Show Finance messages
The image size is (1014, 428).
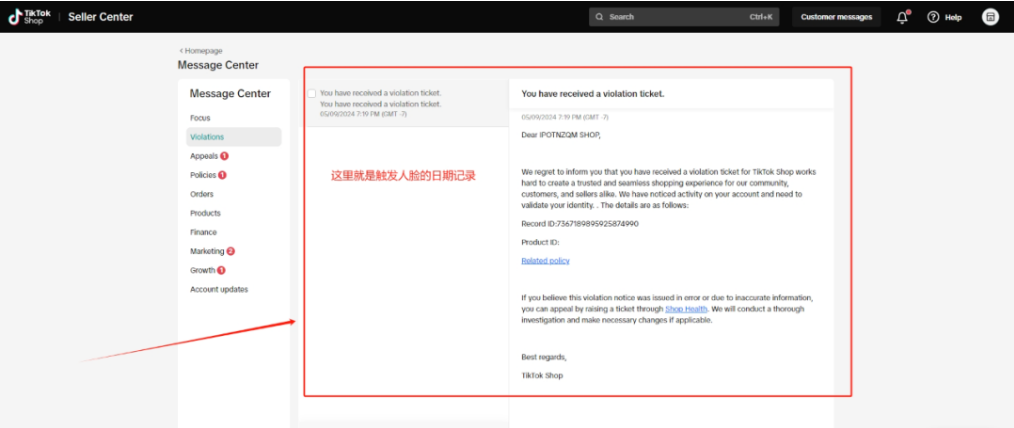click(x=203, y=232)
